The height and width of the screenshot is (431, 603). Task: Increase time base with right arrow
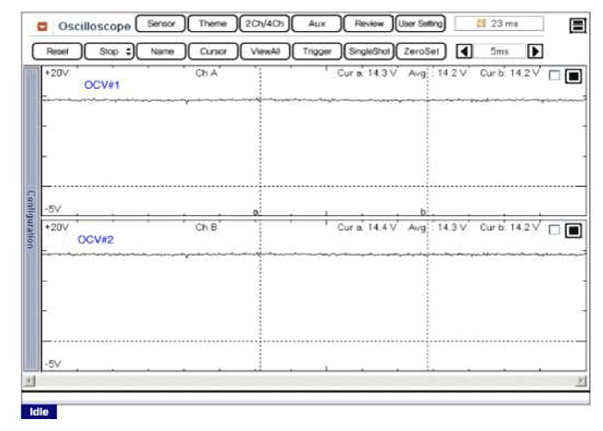tap(536, 50)
